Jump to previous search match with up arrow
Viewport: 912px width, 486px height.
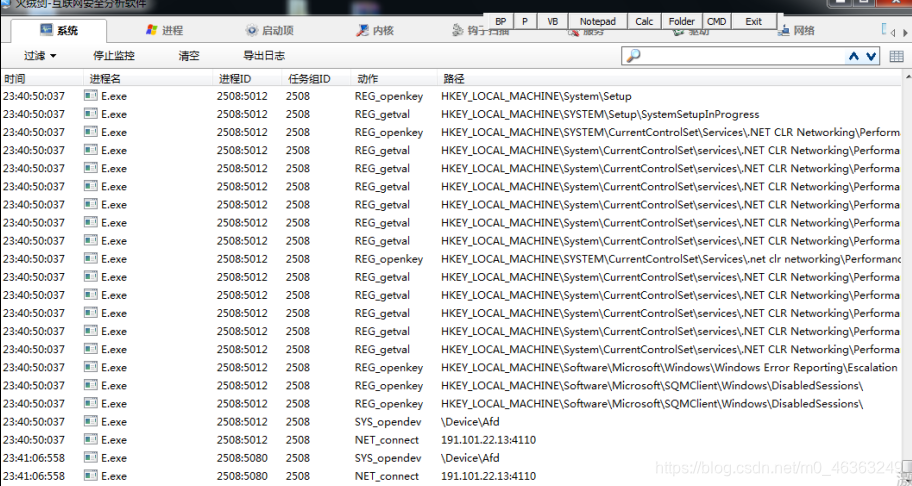(x=853, y=56)
